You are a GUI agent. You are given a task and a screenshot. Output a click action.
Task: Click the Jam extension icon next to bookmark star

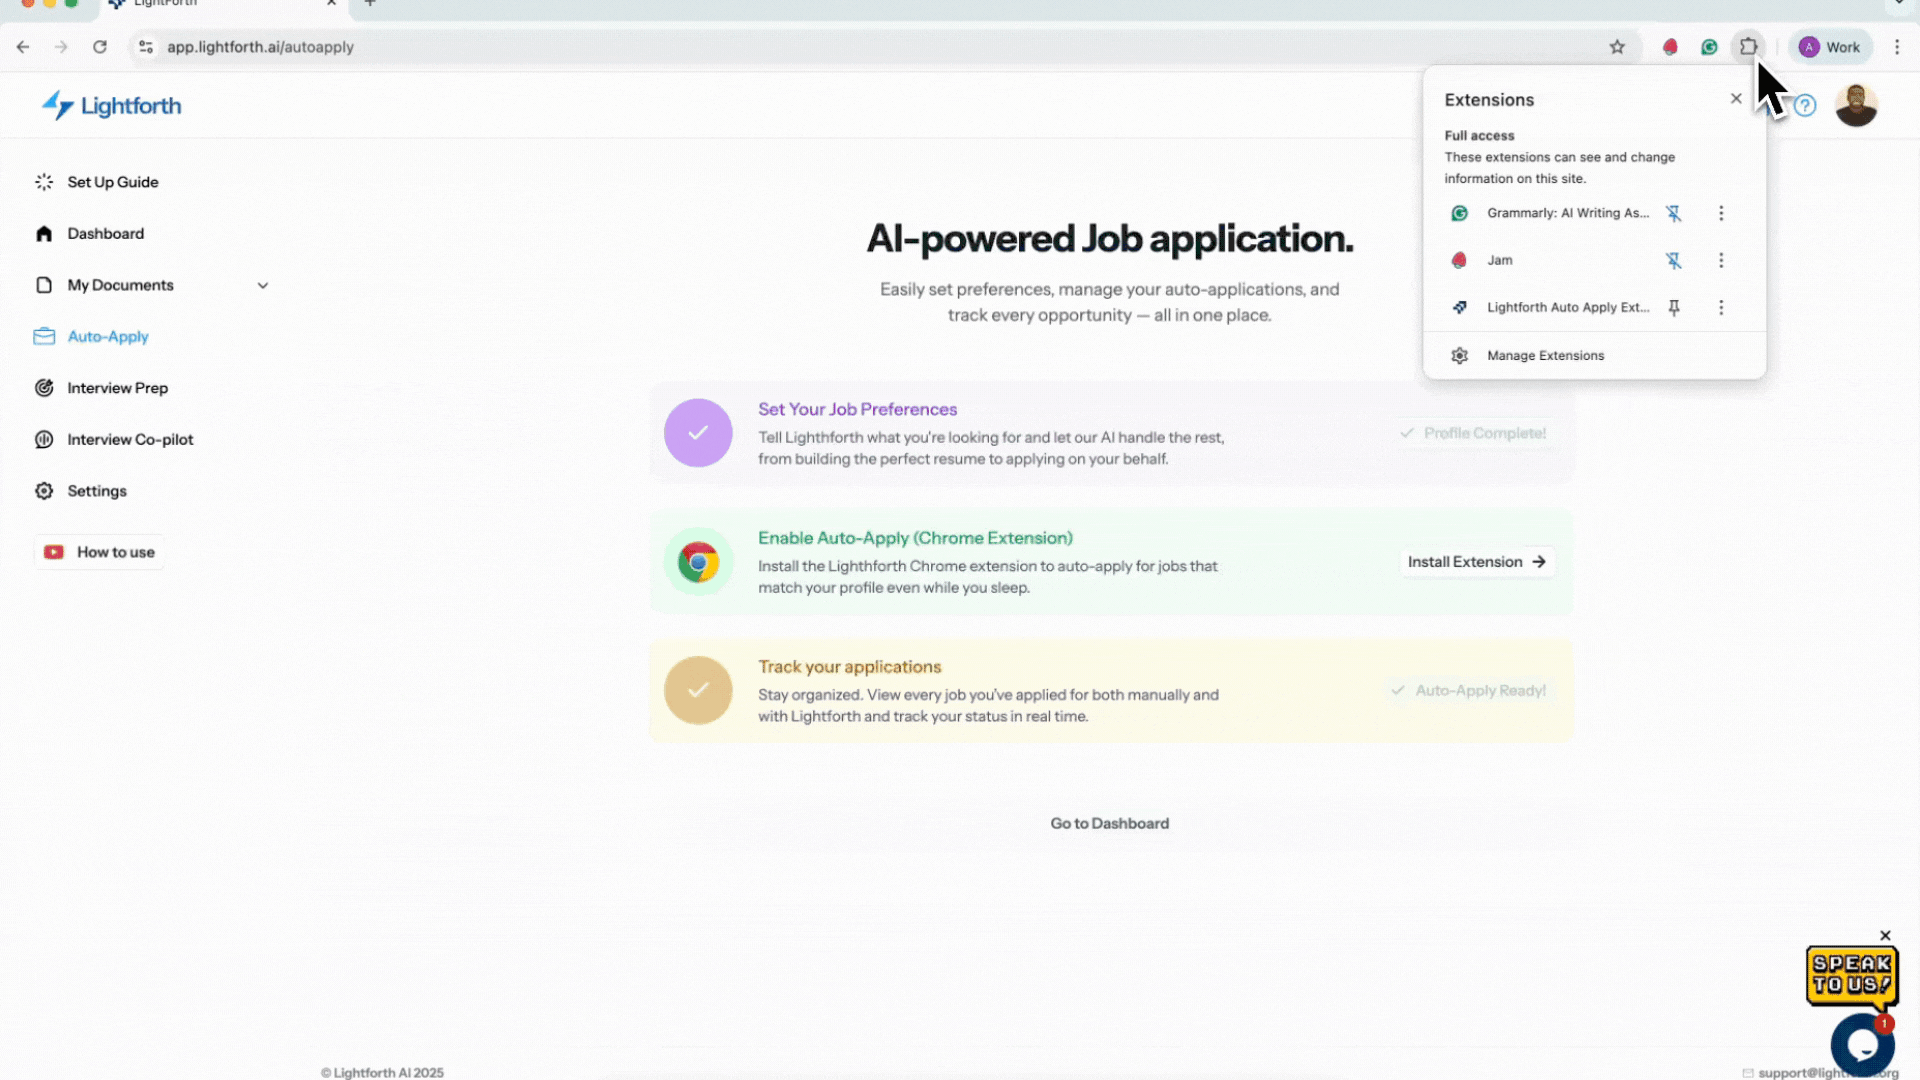[1670, 47]
